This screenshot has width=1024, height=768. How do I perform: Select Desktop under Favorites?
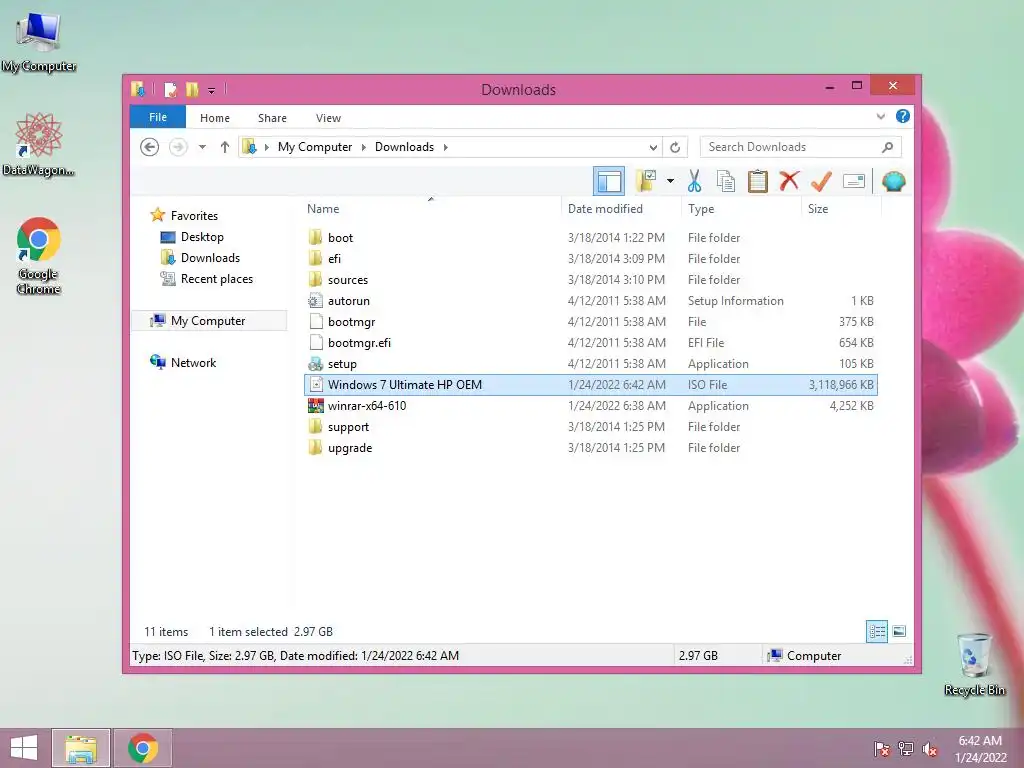point(202,237)
